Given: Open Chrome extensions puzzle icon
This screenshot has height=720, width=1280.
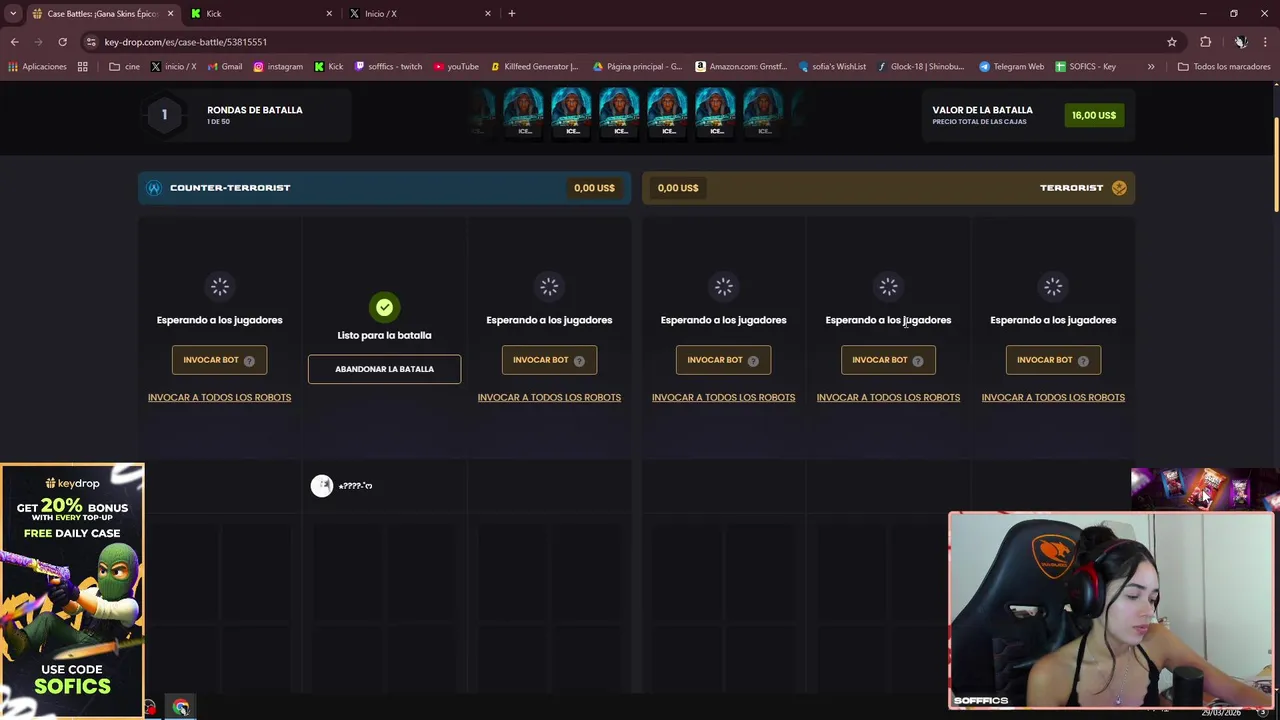Looking at the screenshot, I should (x=1205, y=42).
